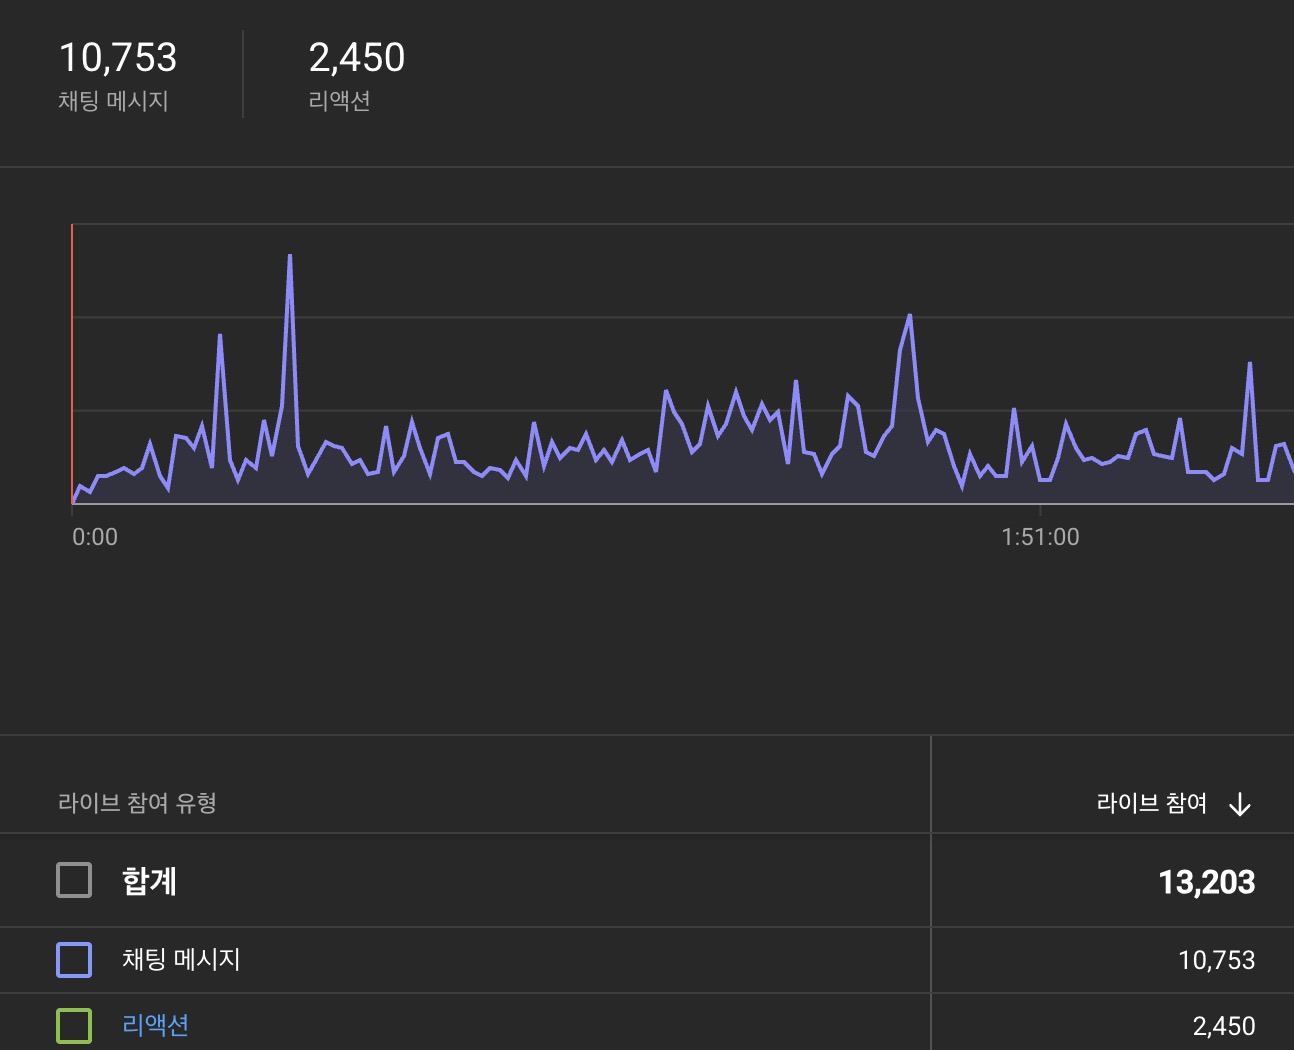The image size is (1294, 1050).
Task: Toggle the green 리액션 checkbox
Action: tap(74, 1026)
